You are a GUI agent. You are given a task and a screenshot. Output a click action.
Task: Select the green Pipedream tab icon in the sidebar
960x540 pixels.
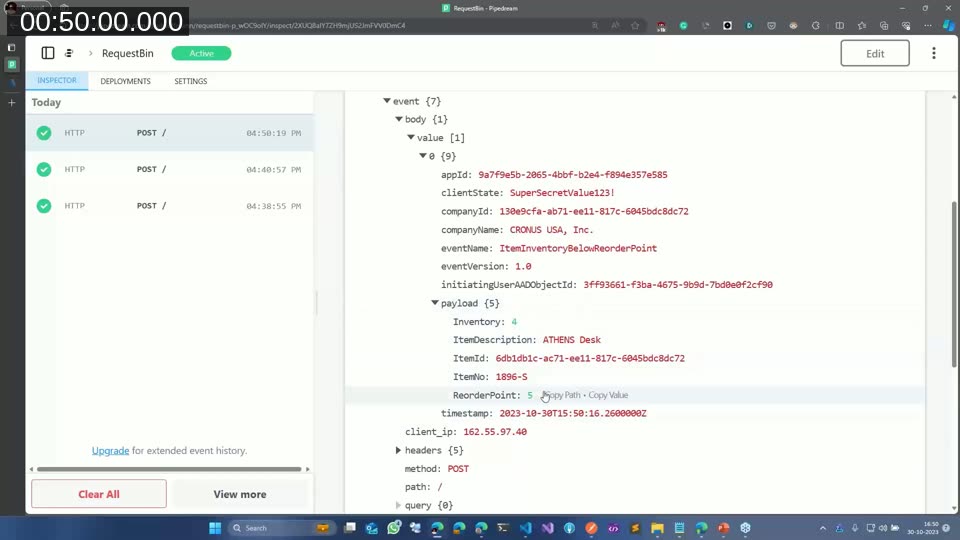pos(12,64)
